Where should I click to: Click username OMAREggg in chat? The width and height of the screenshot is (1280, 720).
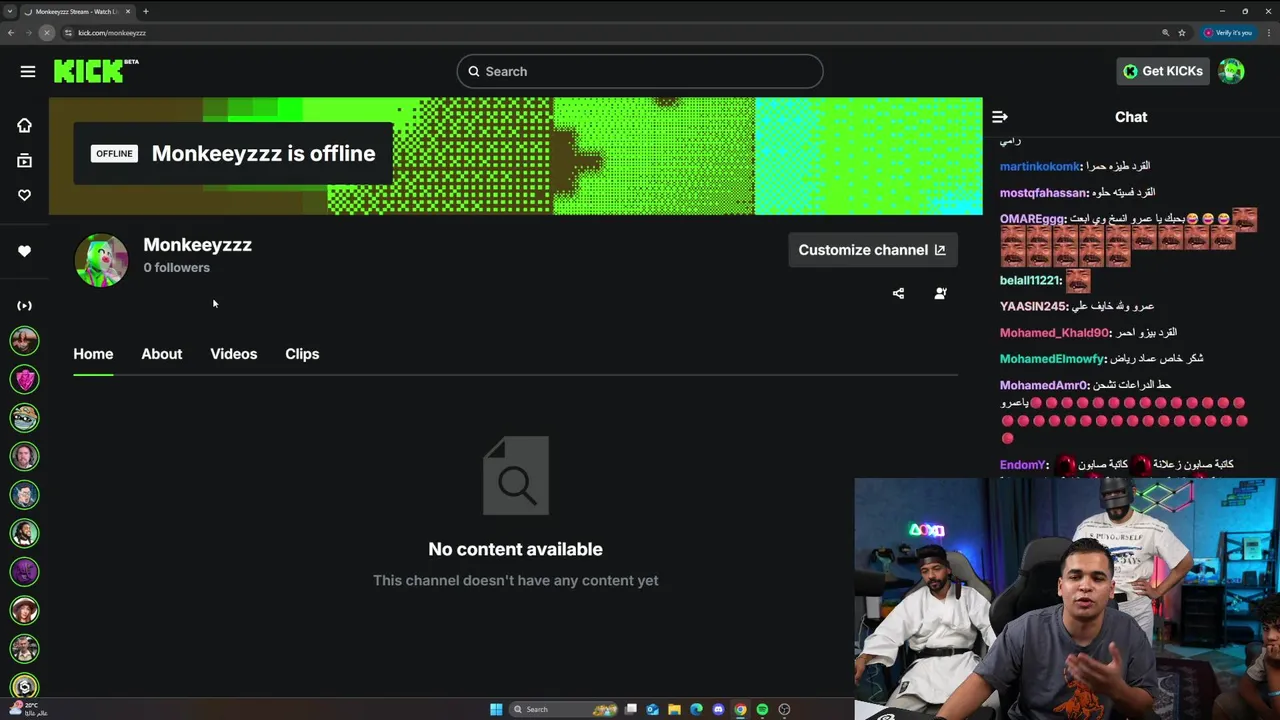1032,219
